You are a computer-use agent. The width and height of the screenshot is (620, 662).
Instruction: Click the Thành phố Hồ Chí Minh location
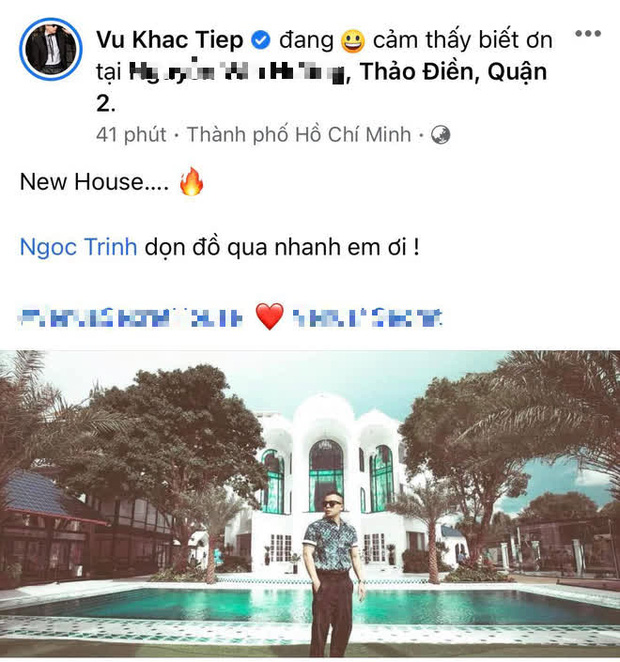click(299, 135)
